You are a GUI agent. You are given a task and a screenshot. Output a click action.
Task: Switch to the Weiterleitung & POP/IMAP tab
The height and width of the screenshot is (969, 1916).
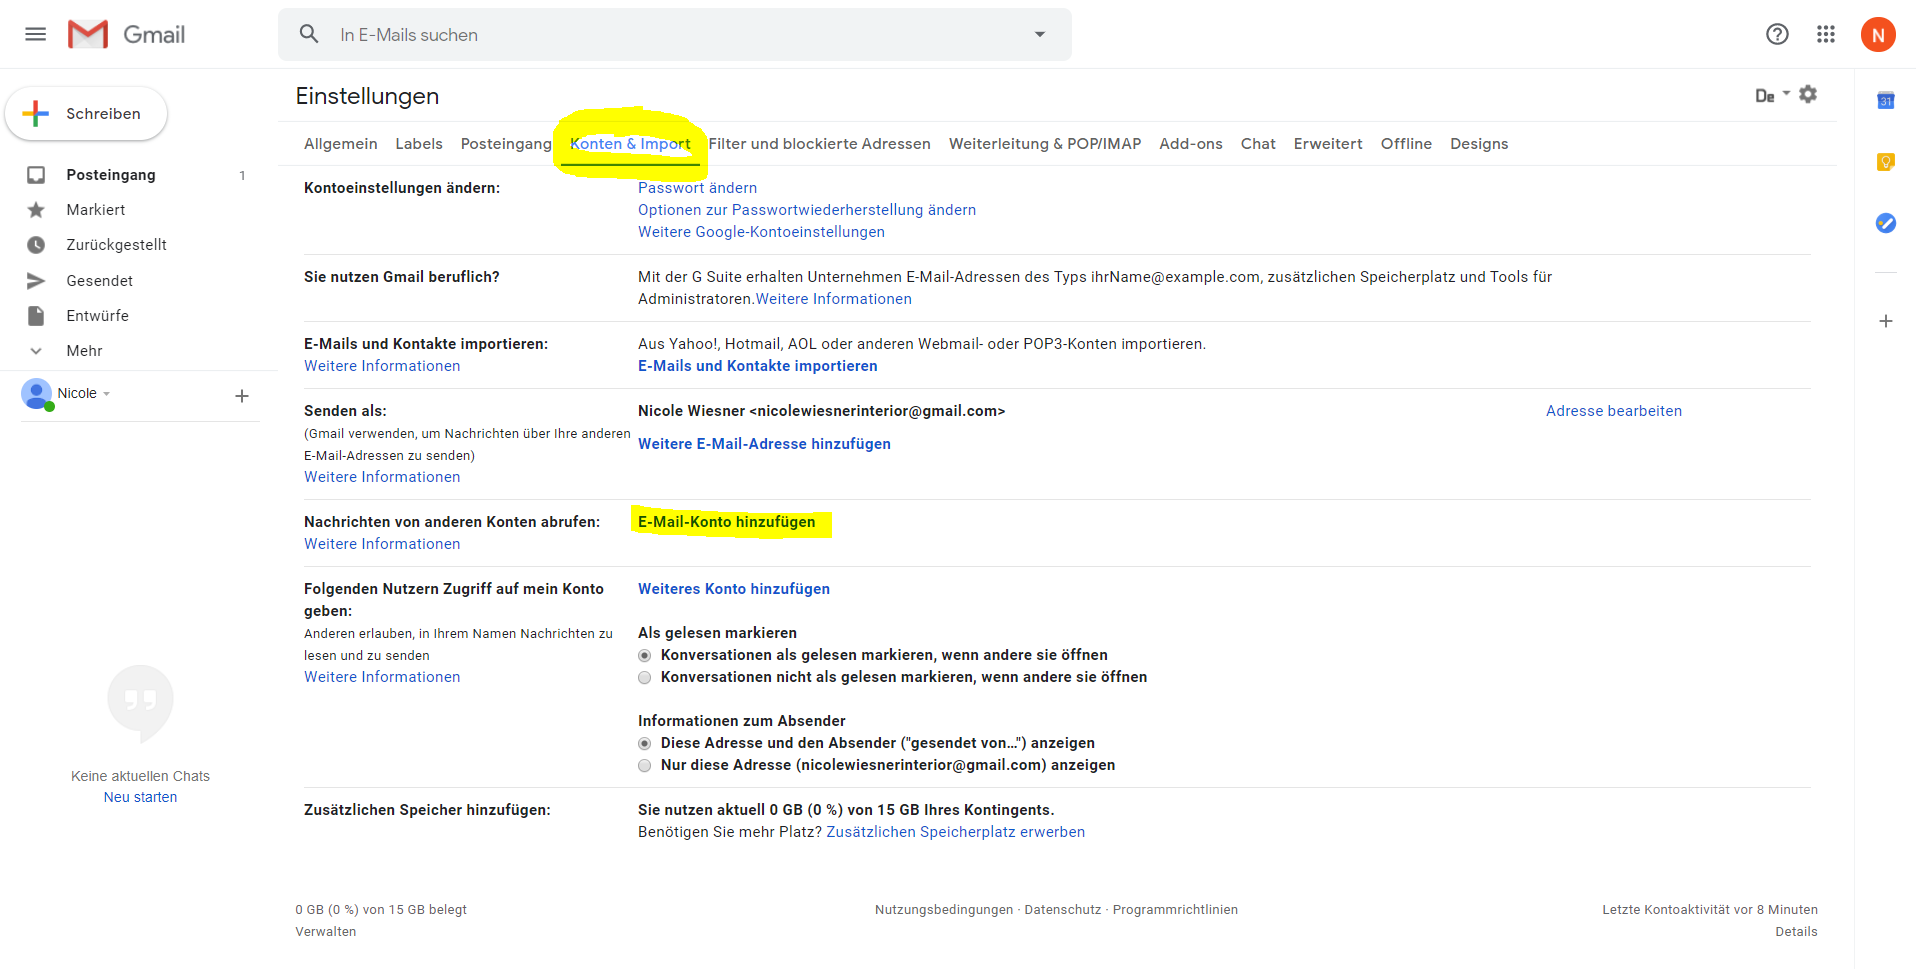pyautogui.click(x=1044, y=144)
